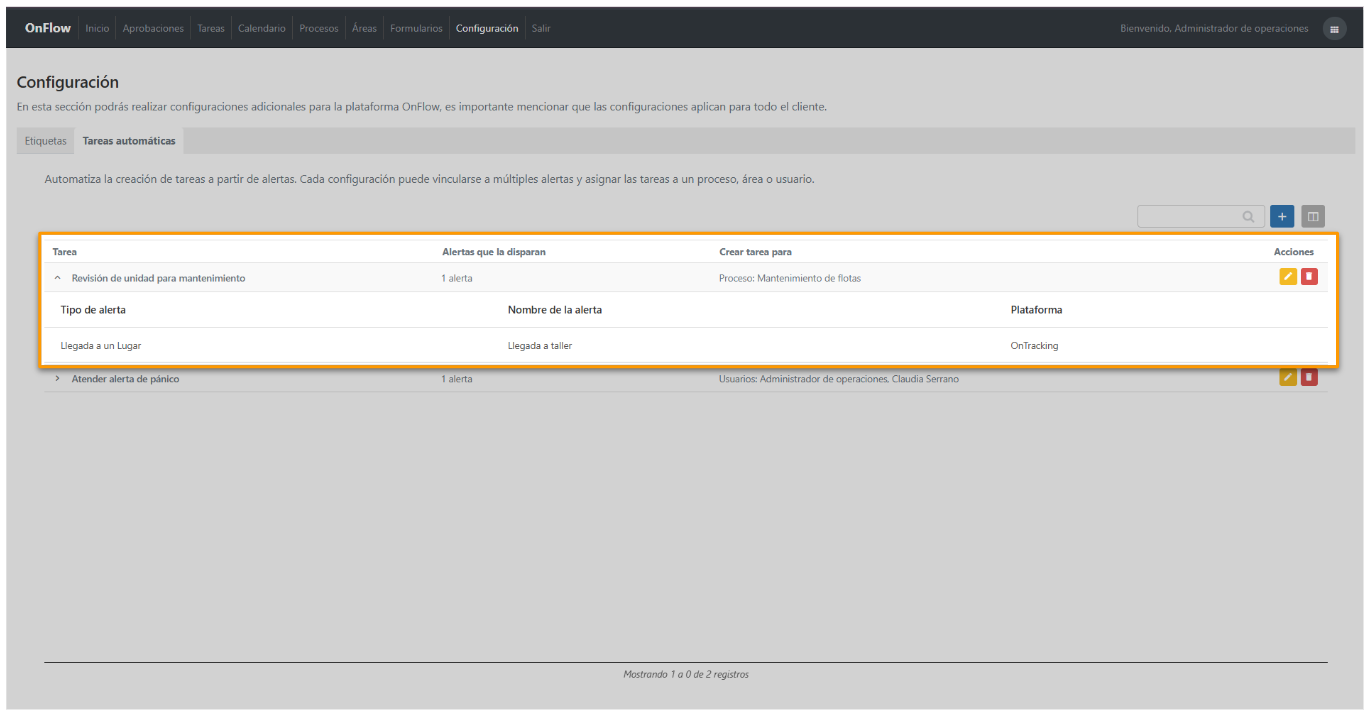
Task: Select Configuración in the navbar
Action: [487, 28]
